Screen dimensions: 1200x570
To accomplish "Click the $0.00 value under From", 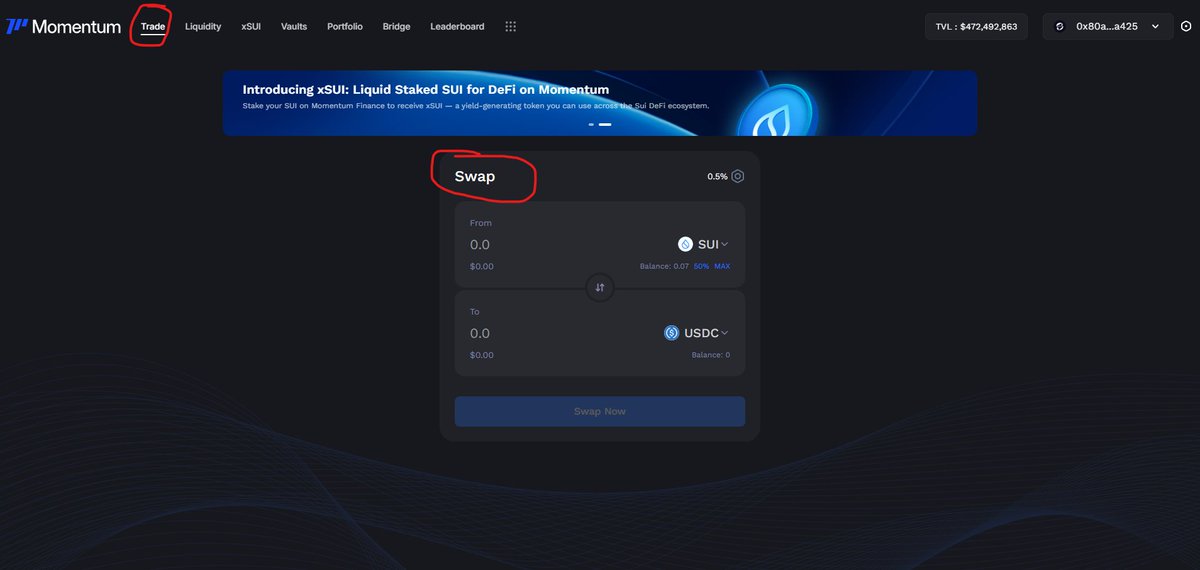I will tap(482, 266).
